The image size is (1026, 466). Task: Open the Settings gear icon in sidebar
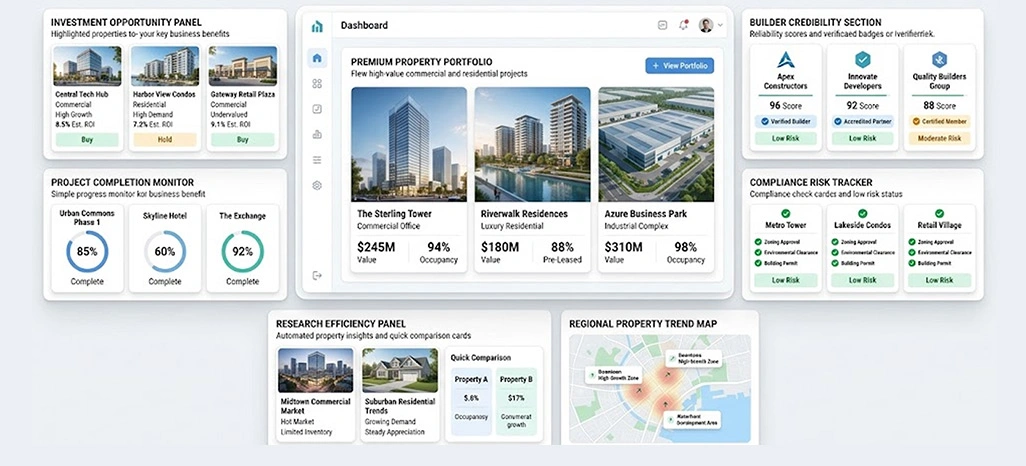point(317,186)
